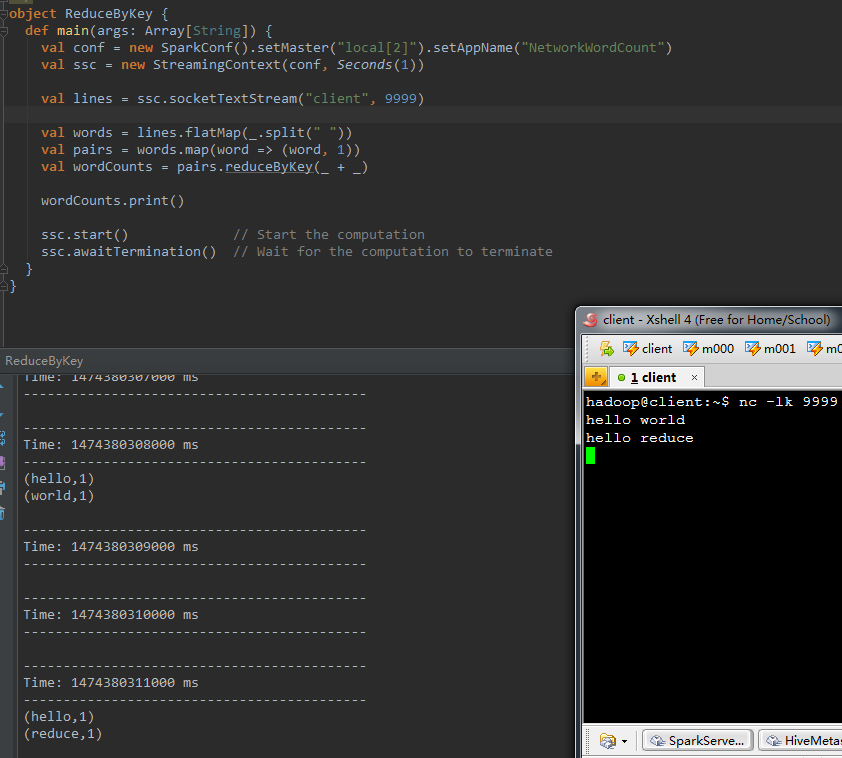The height and width of the screenshot is (758, 842).
Task: Add a new tab with the plus button
Action: (x=596, y=377)
